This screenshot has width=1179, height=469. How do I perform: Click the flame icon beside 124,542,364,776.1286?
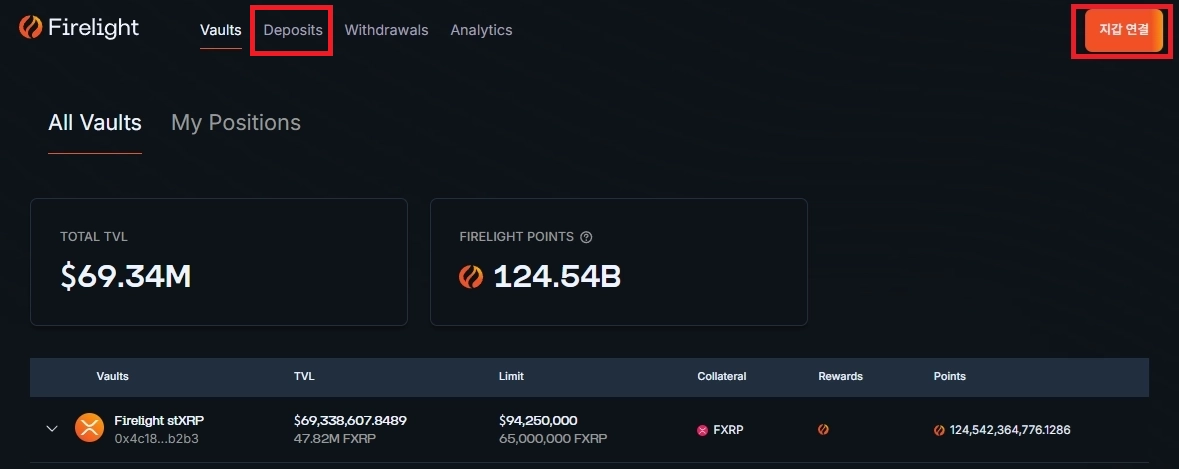click(939, 430)
